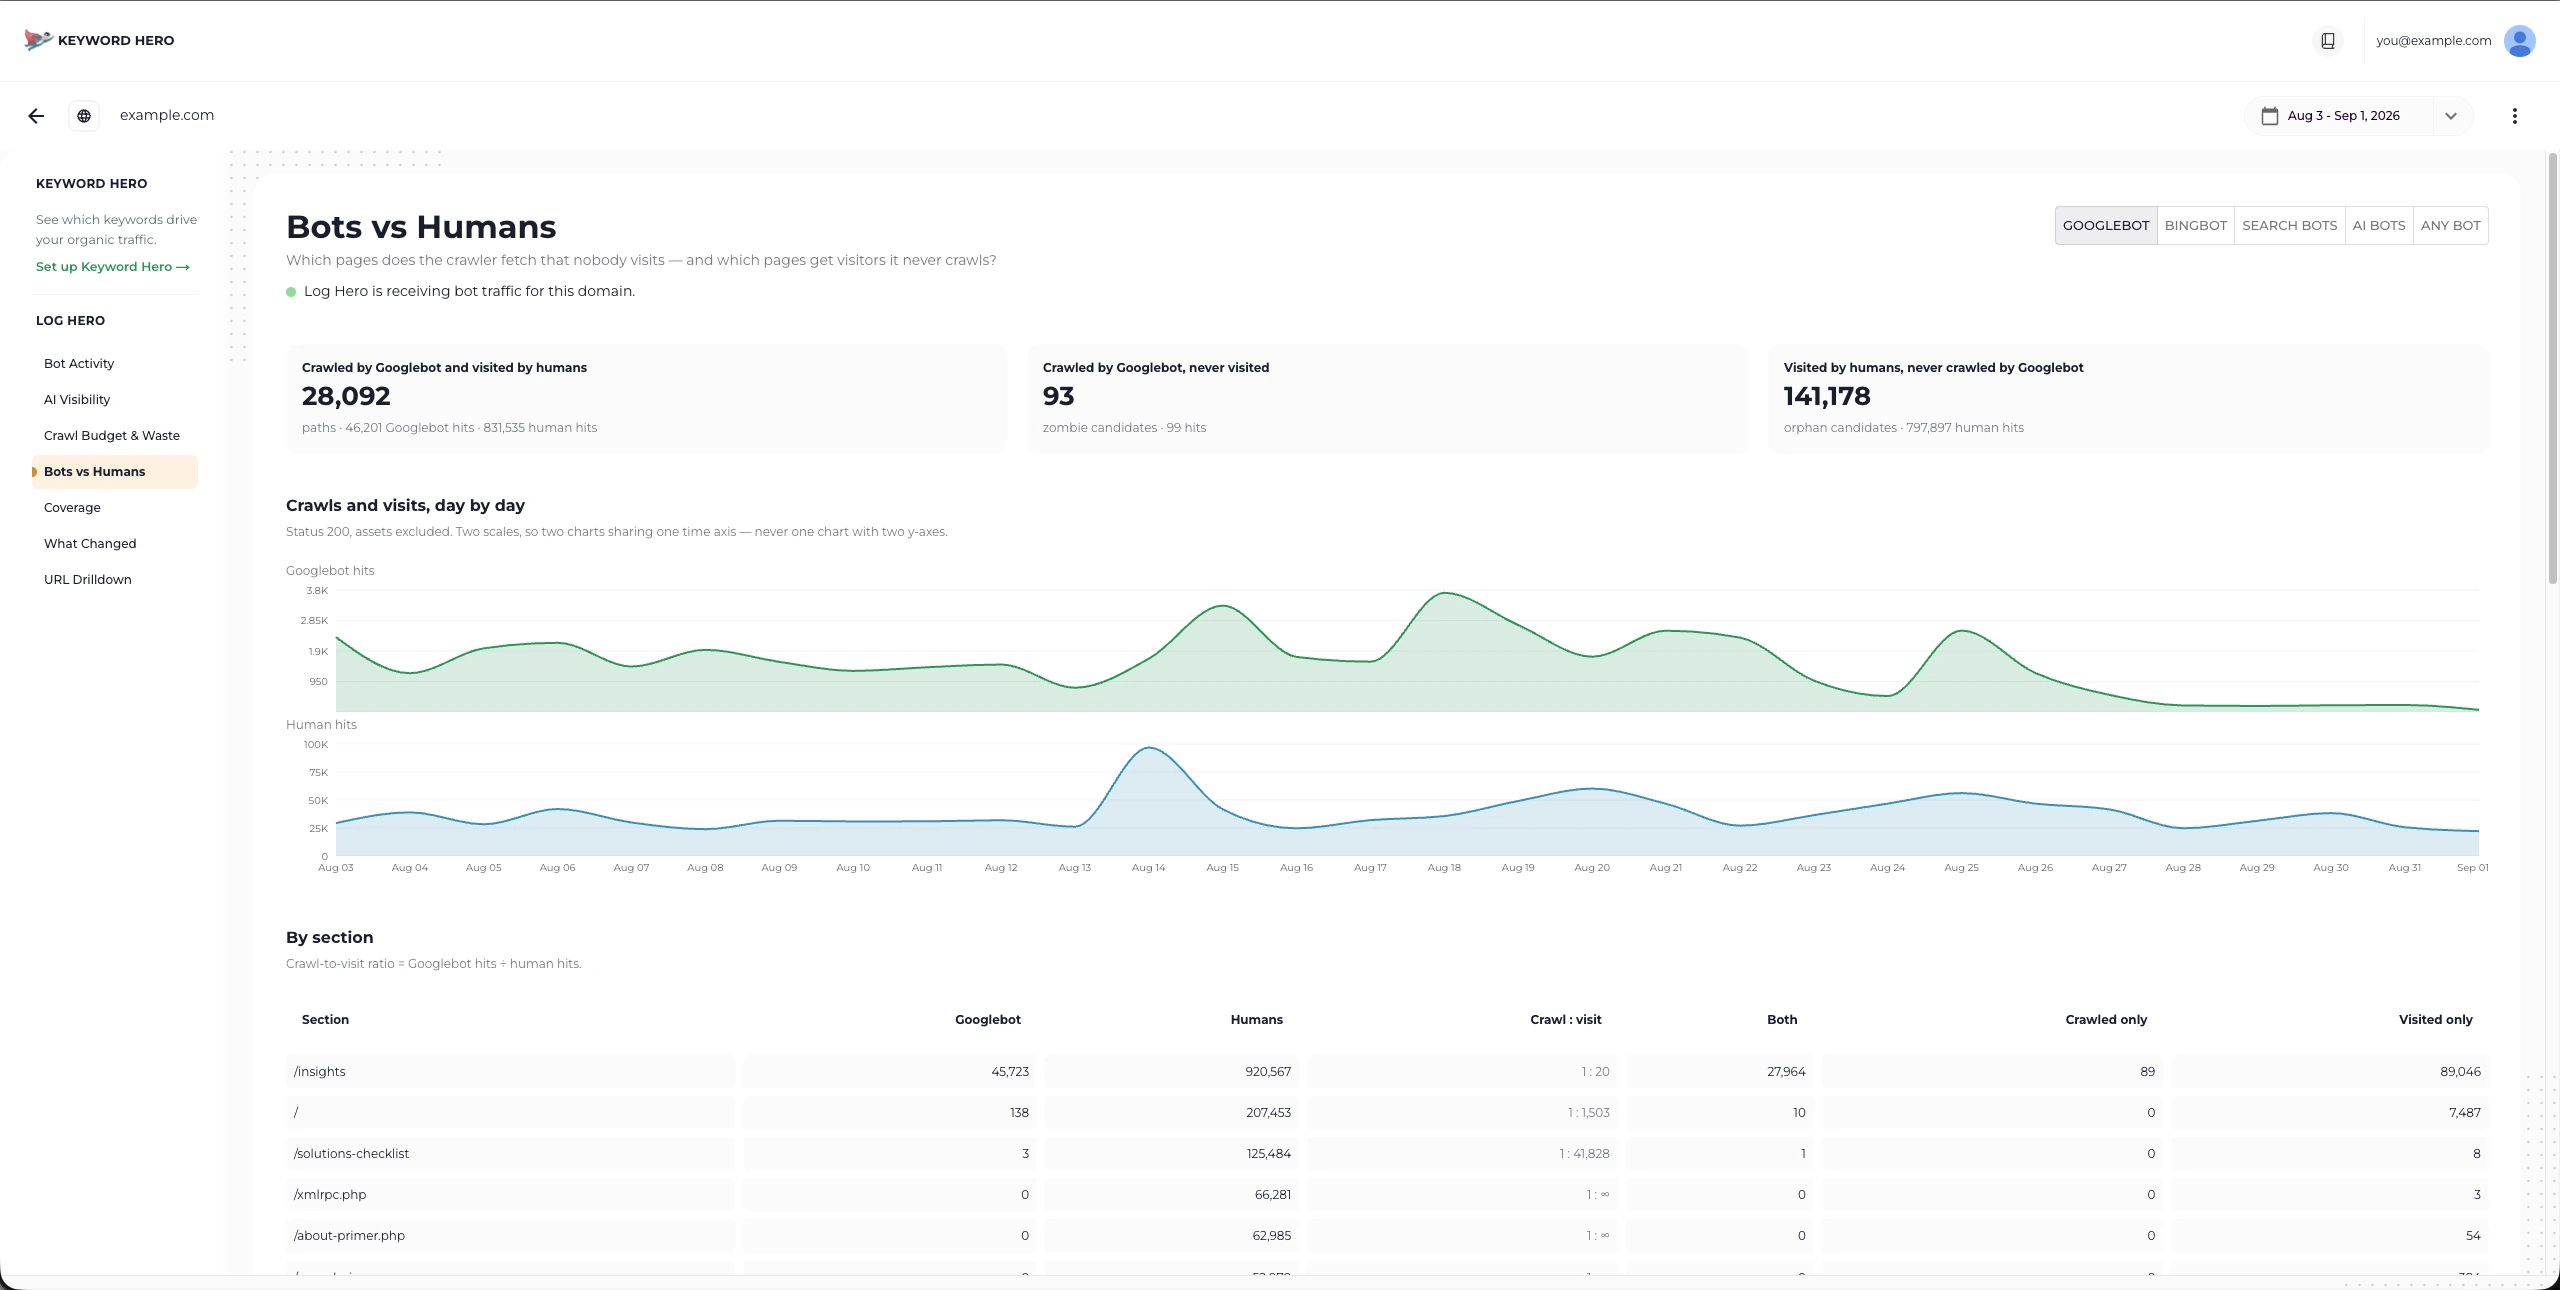Click the Set up Keyword Hero link
Screen dimensions: 2560x1290
[x=113, y=267]
